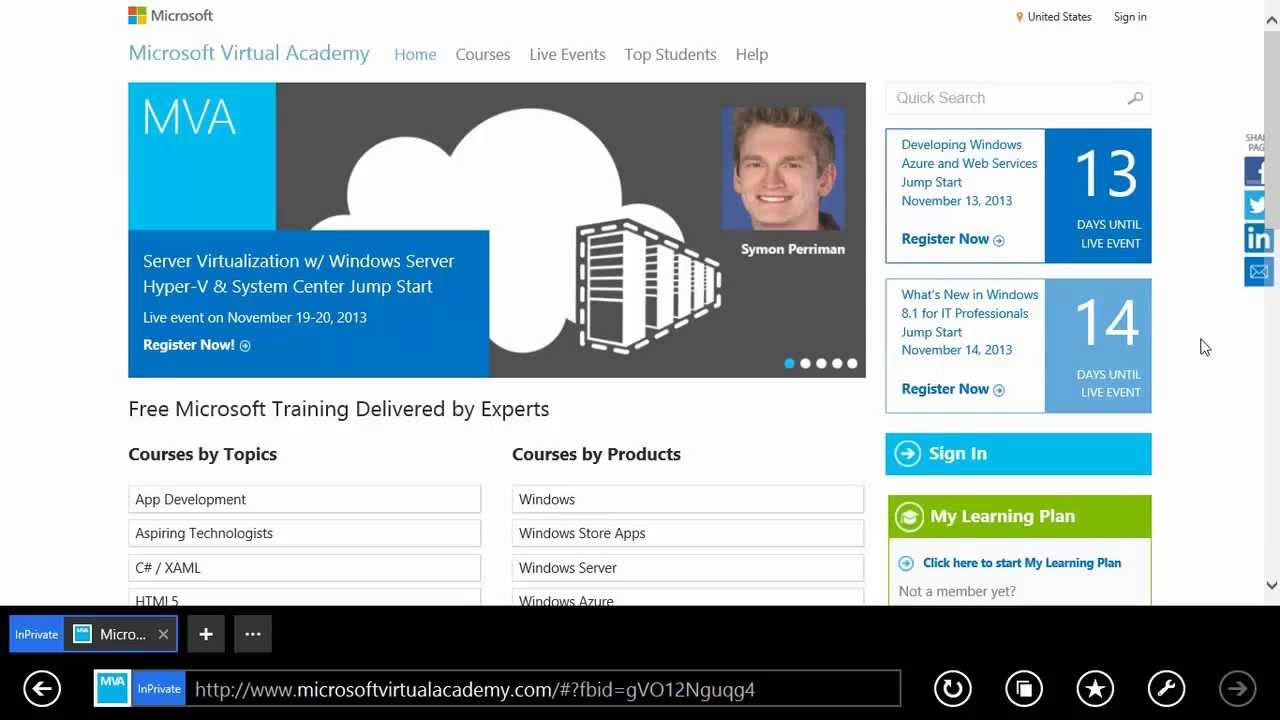The image size is (1280, 720).
Task: Click Register Now! in the banner
Action: click(x=197, y=345)
